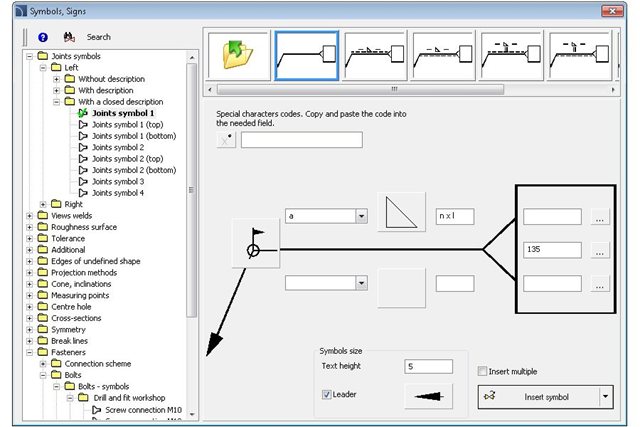
Task: Open Edges of undefined shape folder
Action: click(x=96, y=261)
